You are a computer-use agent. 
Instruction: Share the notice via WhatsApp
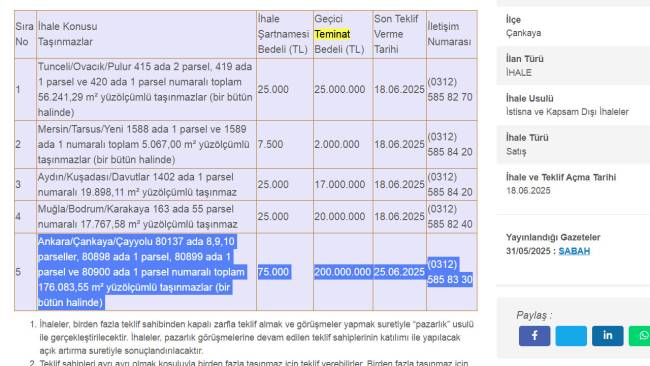641,336
